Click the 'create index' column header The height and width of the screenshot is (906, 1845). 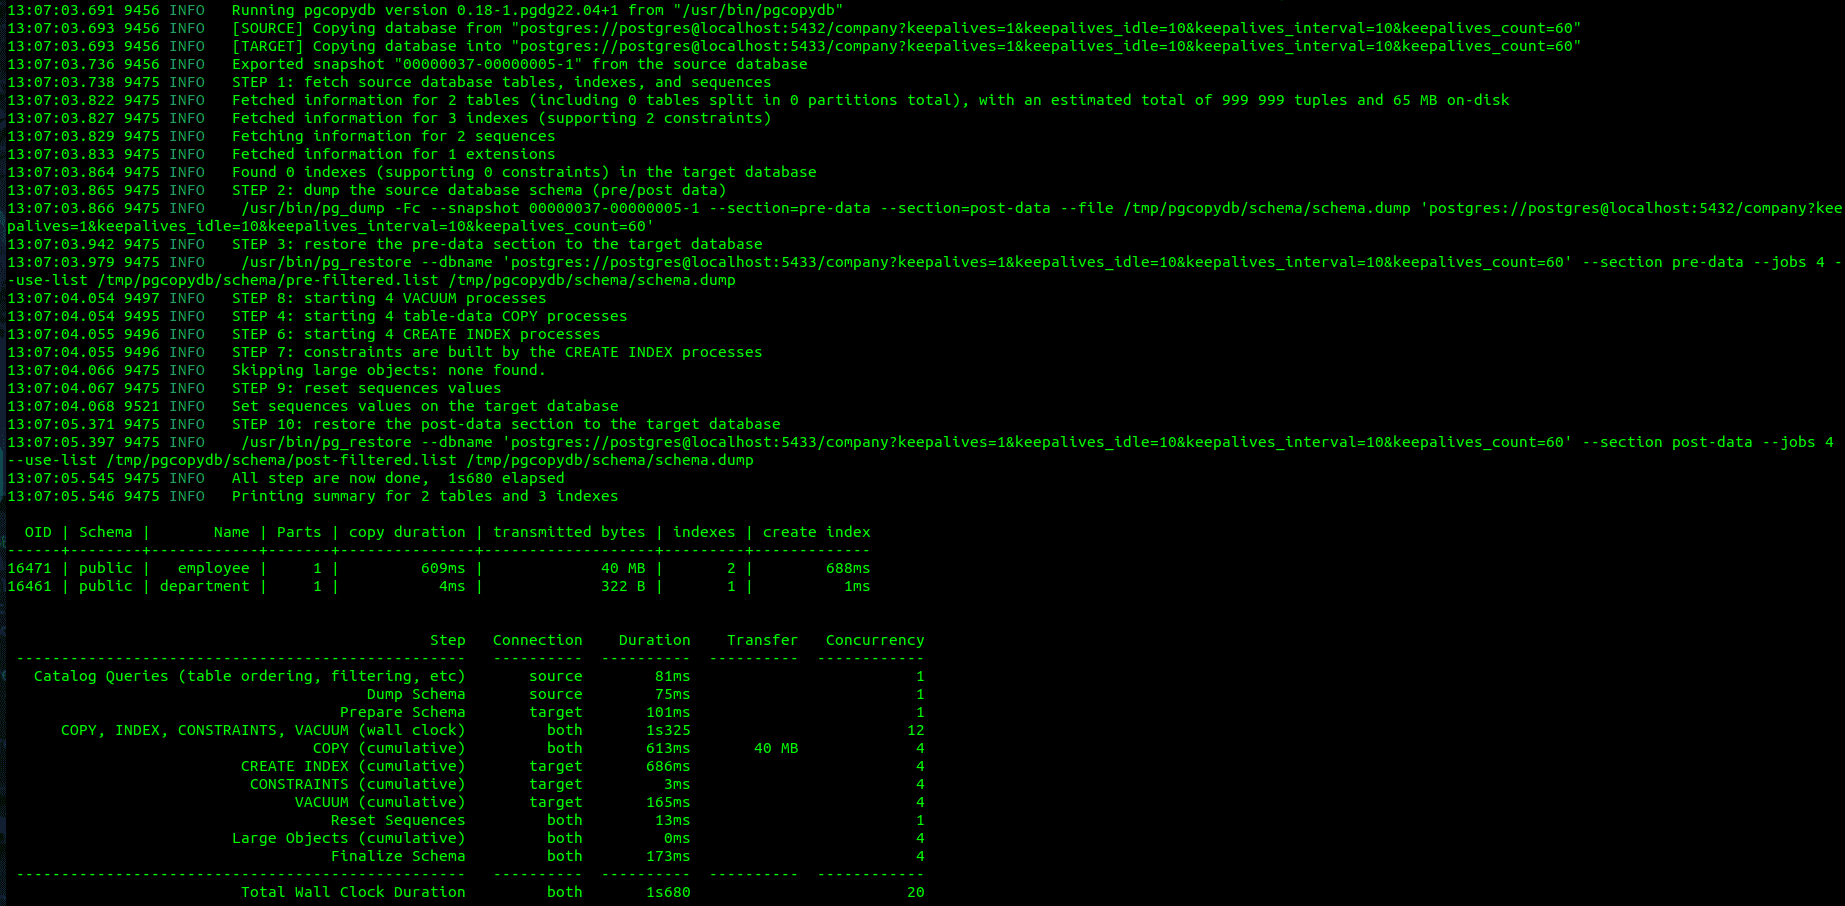[x=817, y=532]
